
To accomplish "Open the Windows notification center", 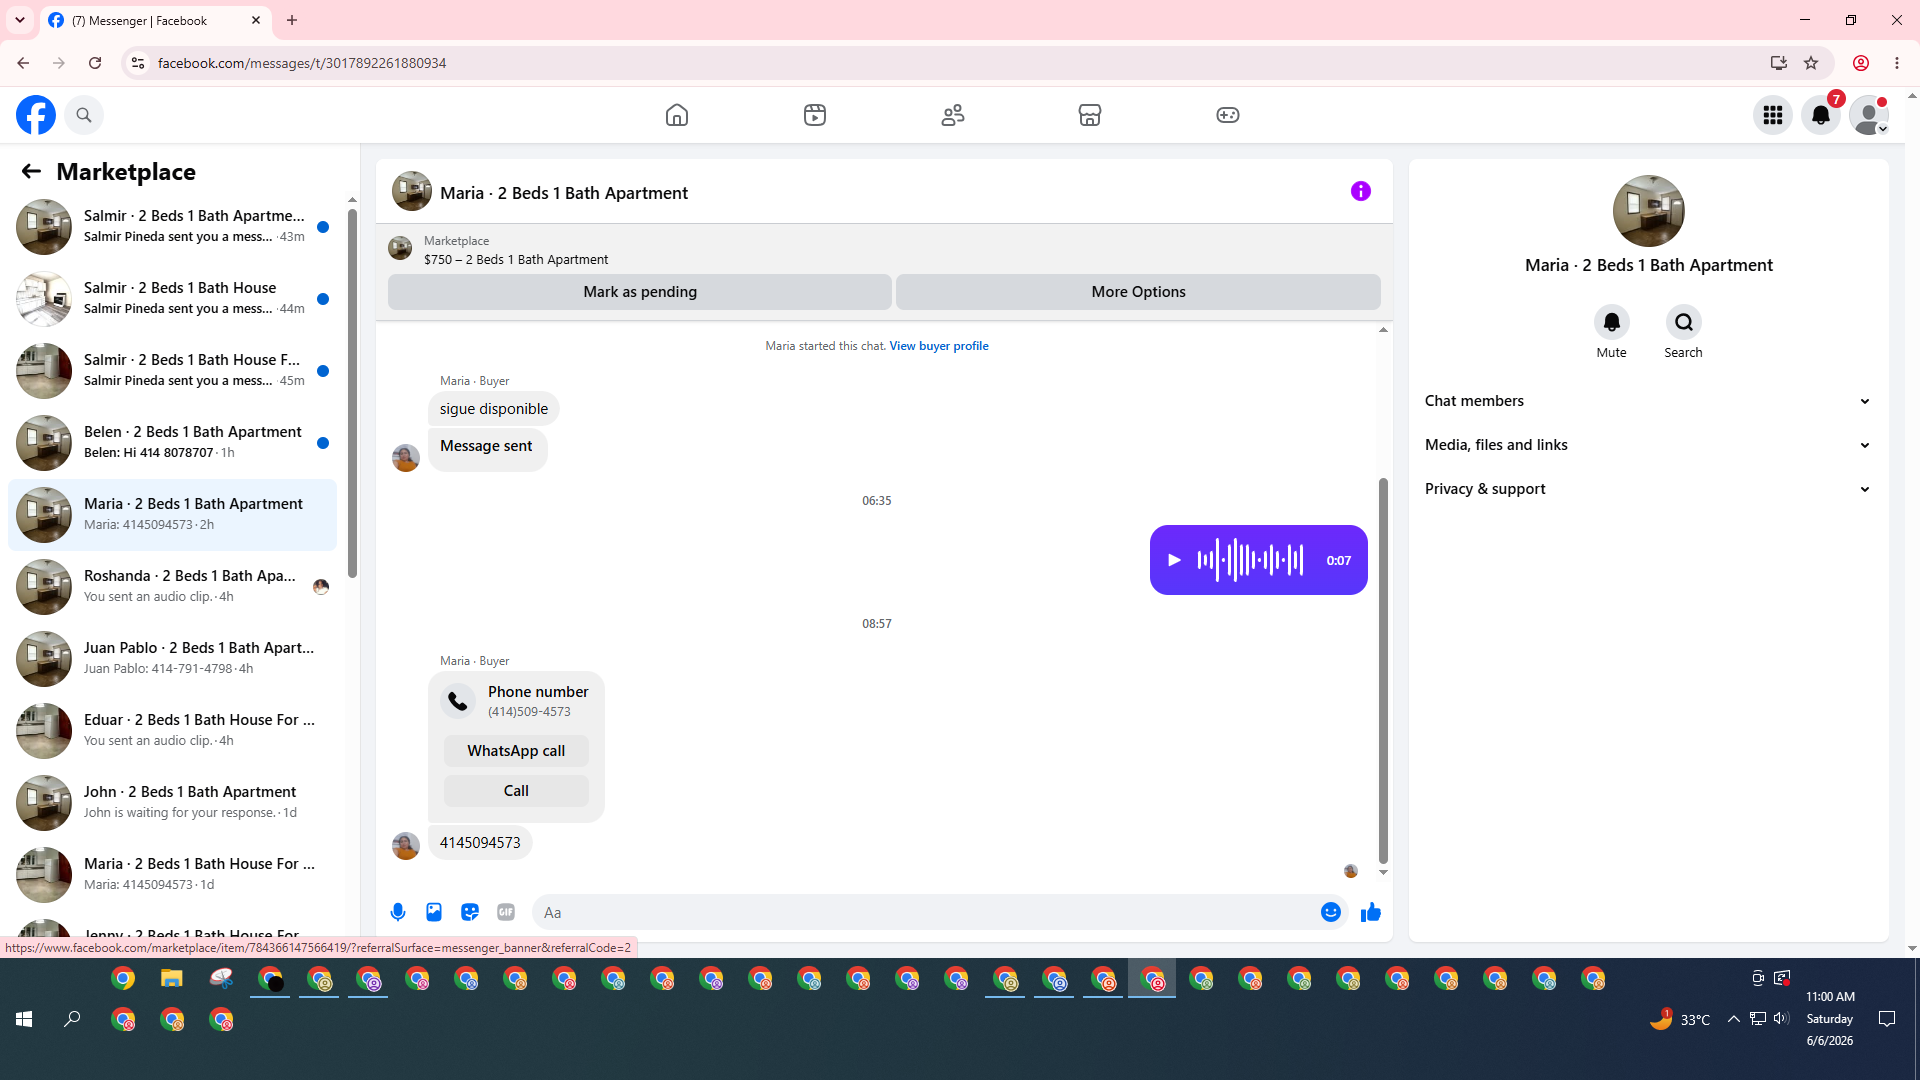I will [x=1887, y=1019].
